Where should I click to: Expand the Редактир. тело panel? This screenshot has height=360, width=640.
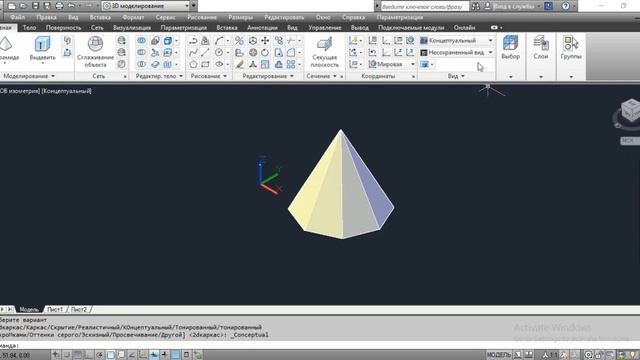pos(159,76)
